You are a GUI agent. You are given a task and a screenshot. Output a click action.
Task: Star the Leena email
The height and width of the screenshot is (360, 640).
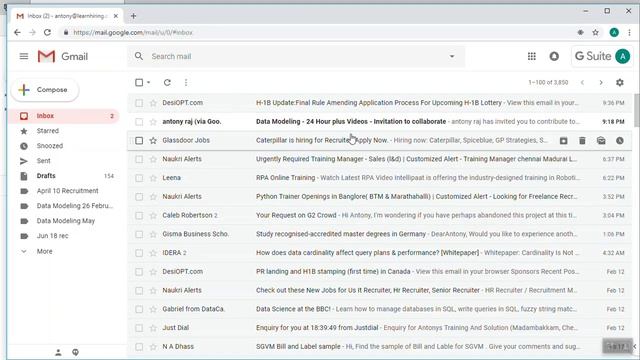(x=153, y=178)
